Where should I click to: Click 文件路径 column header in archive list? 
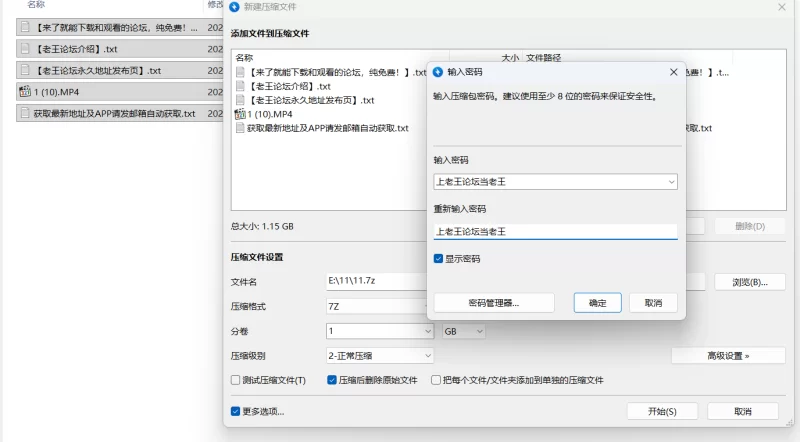[x=543, y=58]
